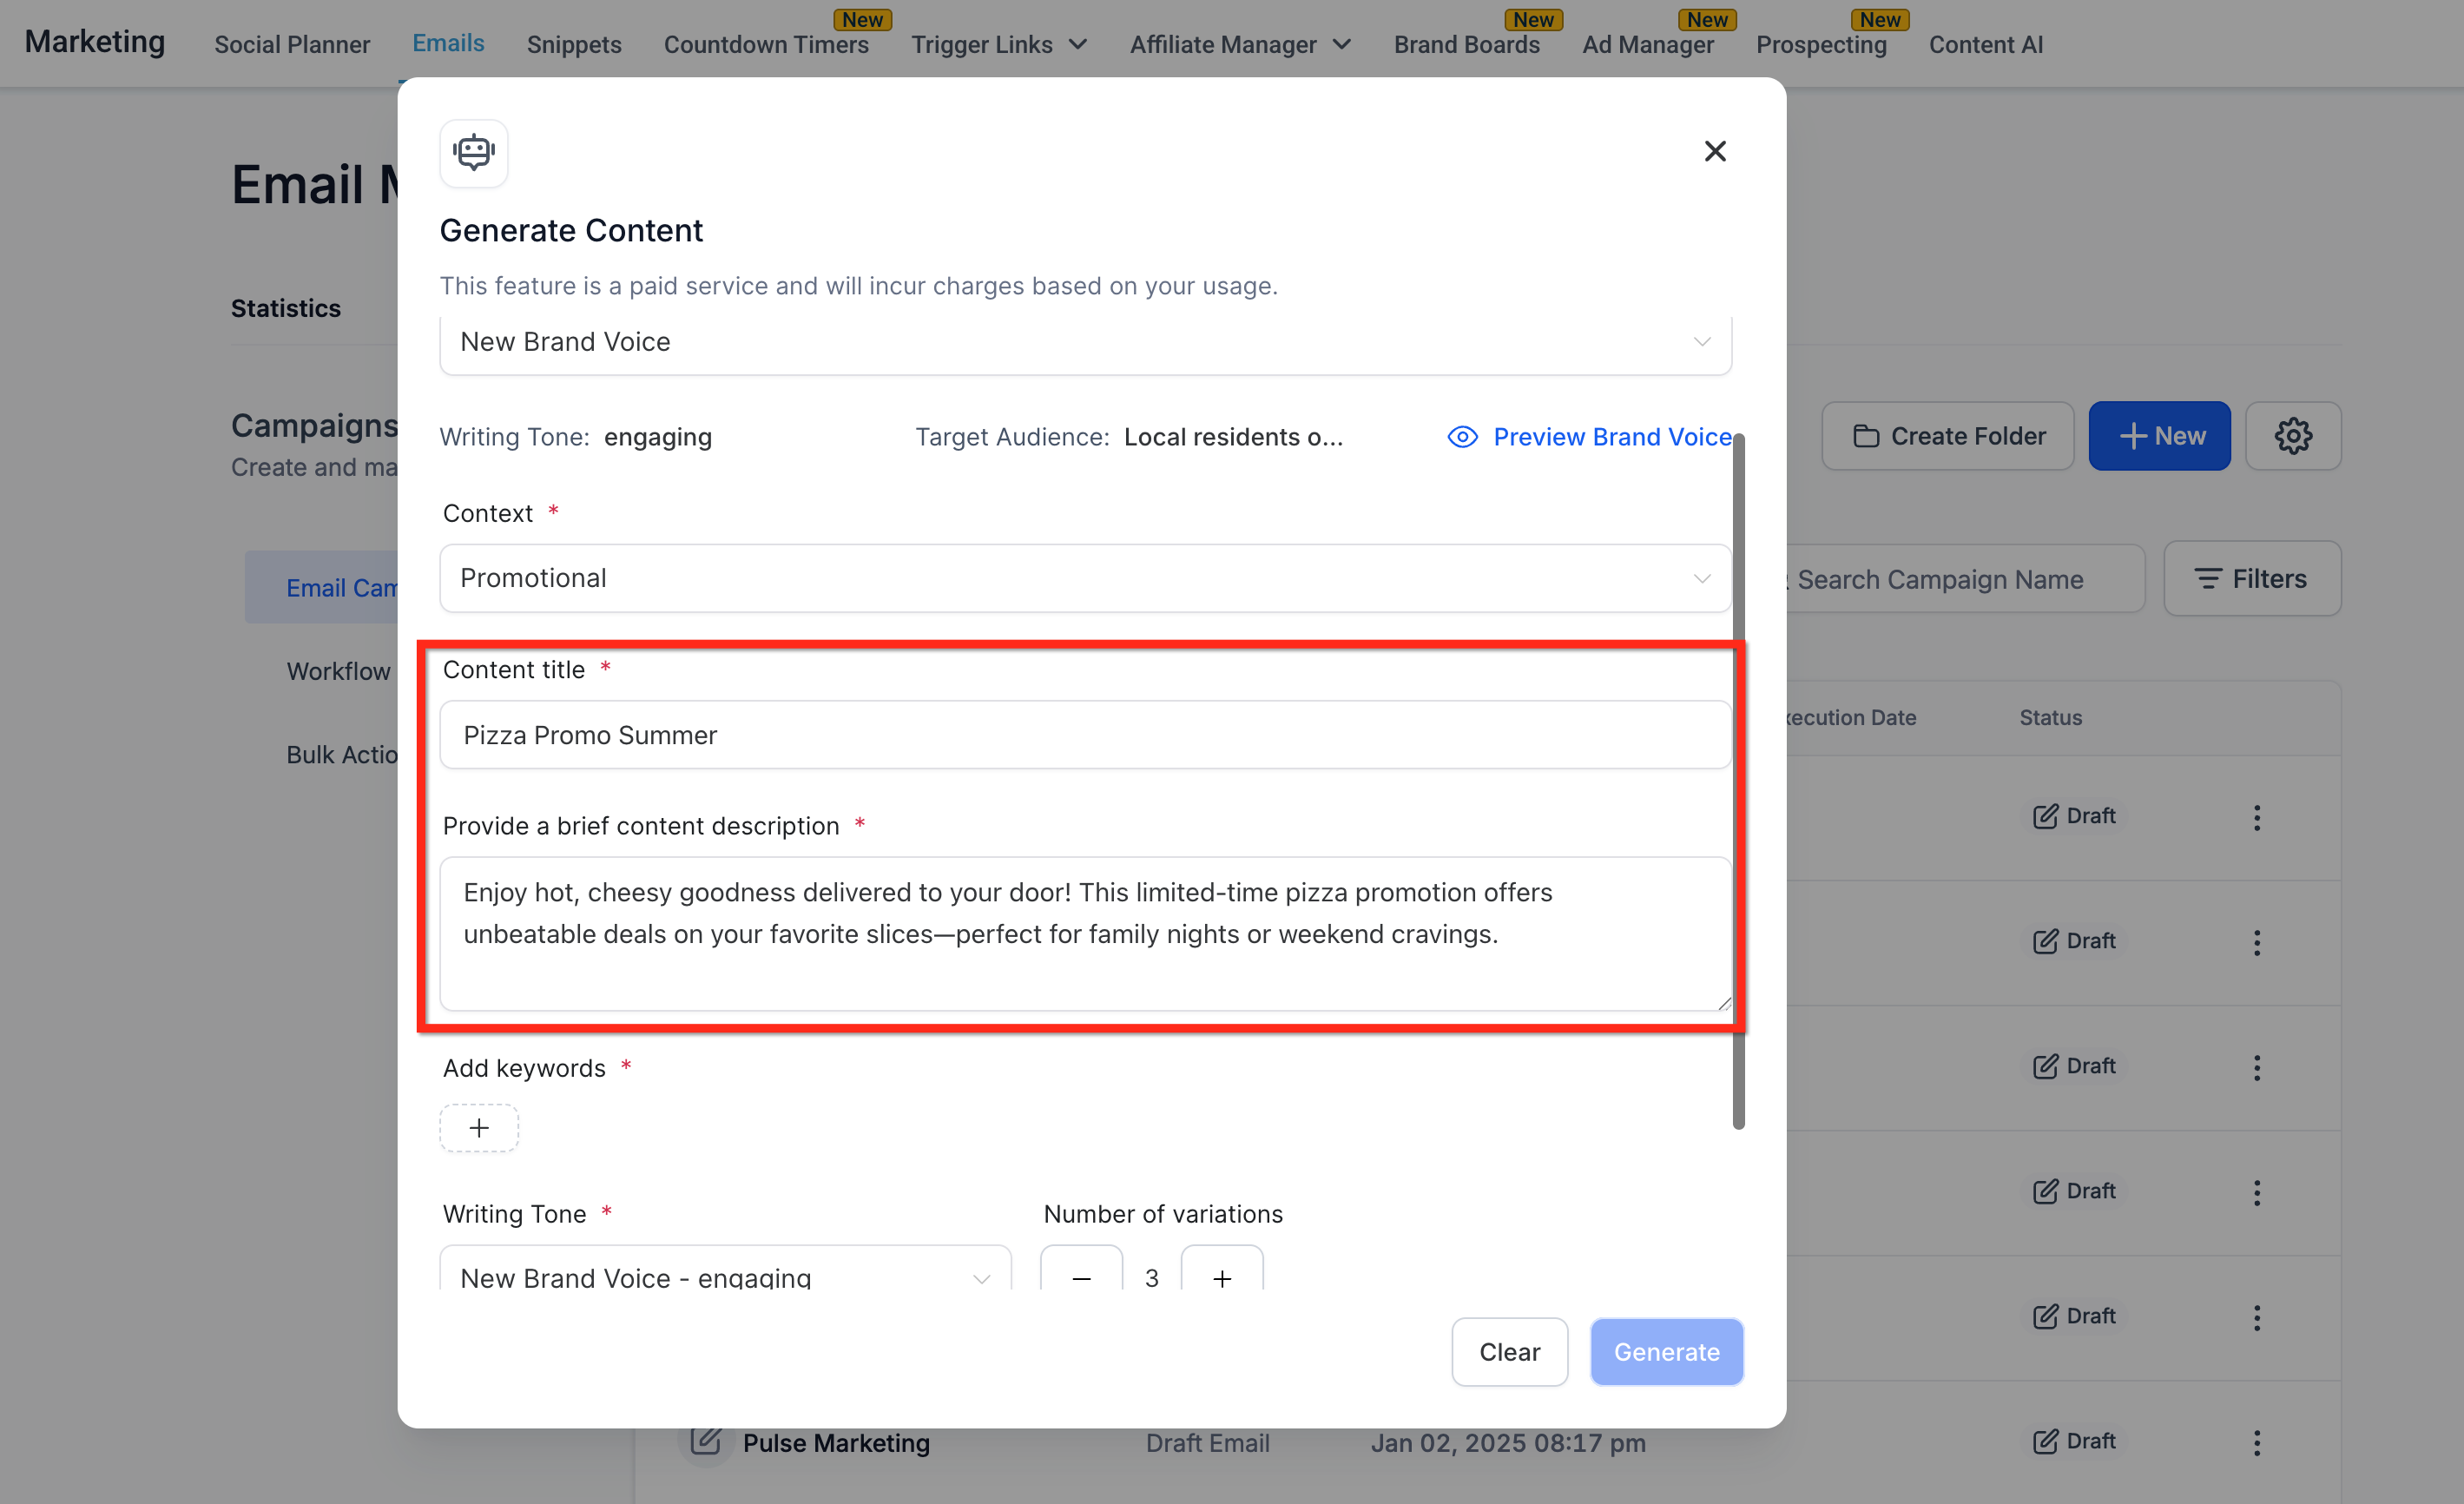Click the Create Folder button

pos(1947,436)
